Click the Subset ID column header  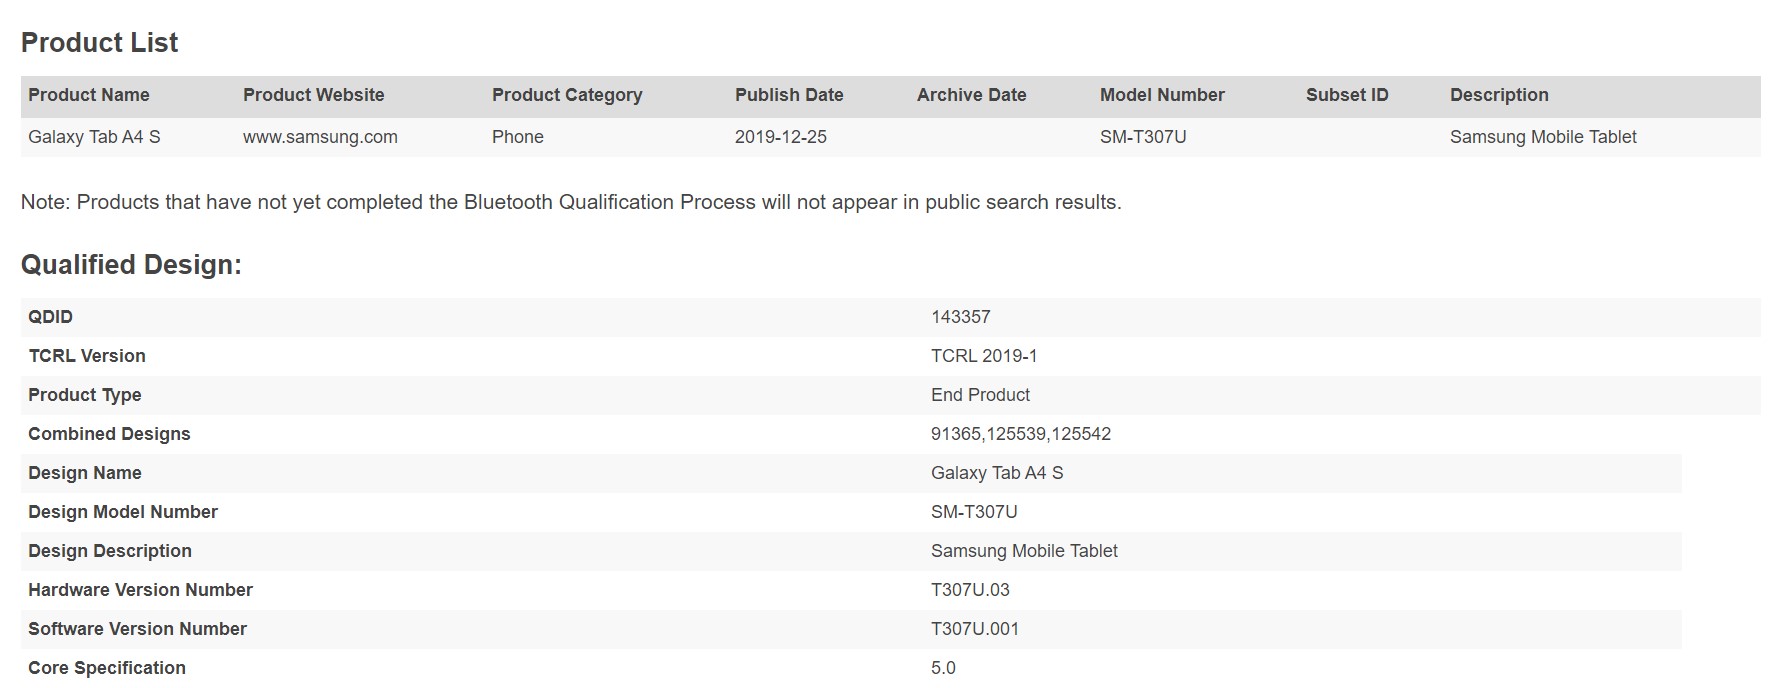click(x=1347, y=95)
